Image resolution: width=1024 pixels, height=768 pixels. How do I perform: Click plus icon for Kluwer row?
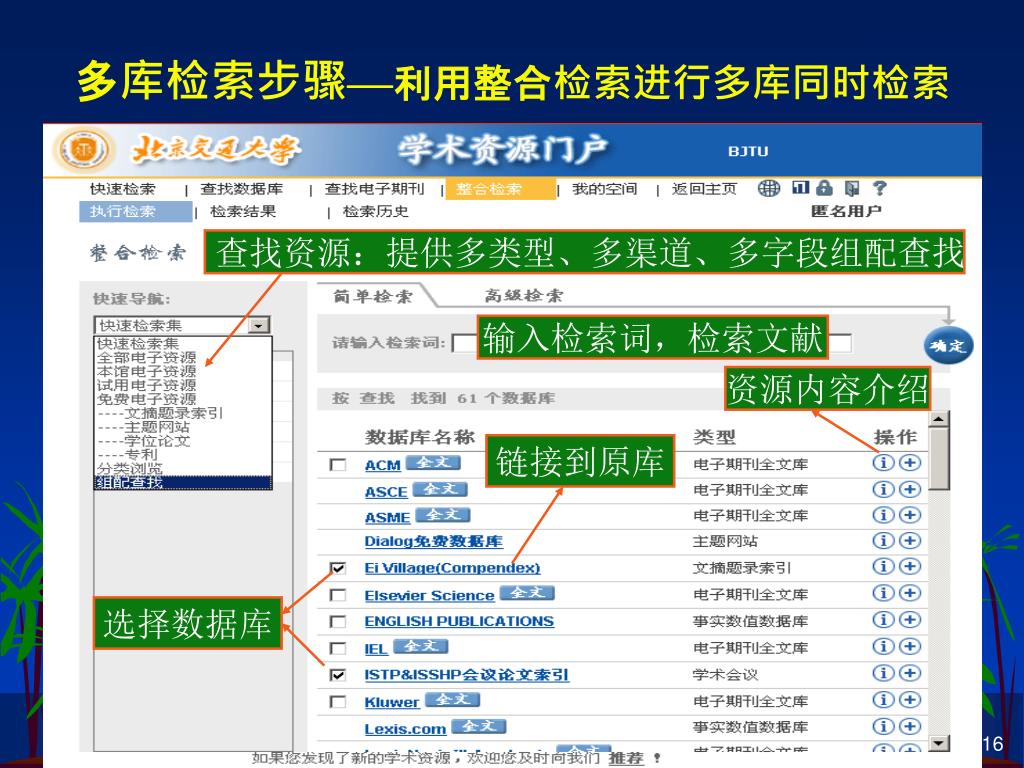pyautogui.click(x=910, y=699)
